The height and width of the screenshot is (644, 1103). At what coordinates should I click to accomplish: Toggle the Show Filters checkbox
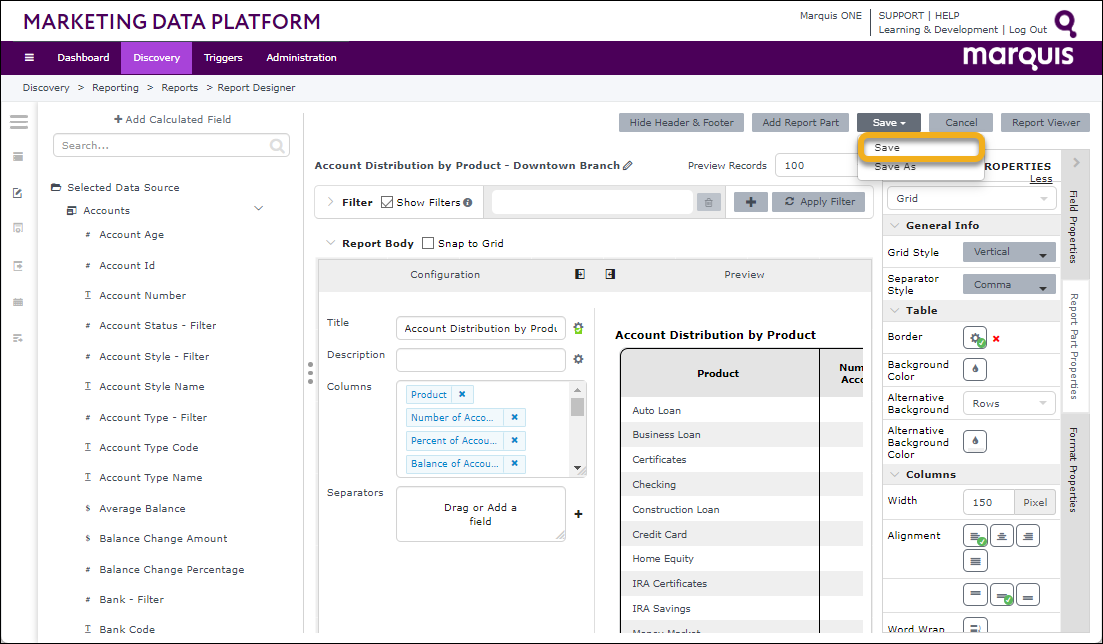387,202
